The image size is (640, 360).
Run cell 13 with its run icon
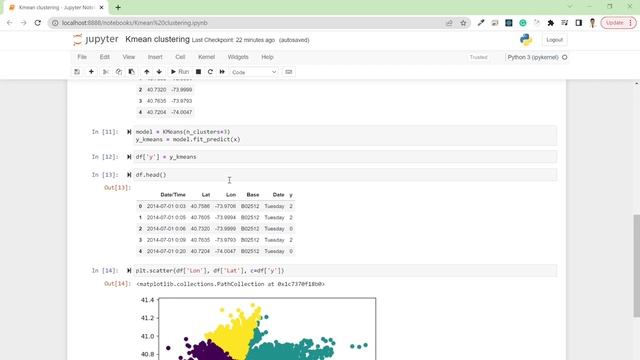129,175
